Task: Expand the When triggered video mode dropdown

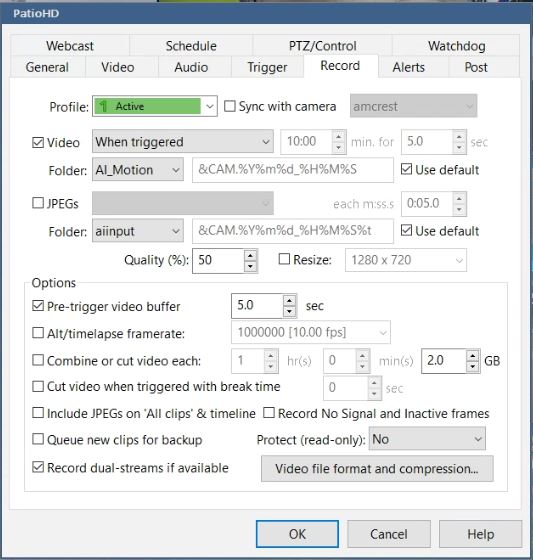Action: click(183, 141)
